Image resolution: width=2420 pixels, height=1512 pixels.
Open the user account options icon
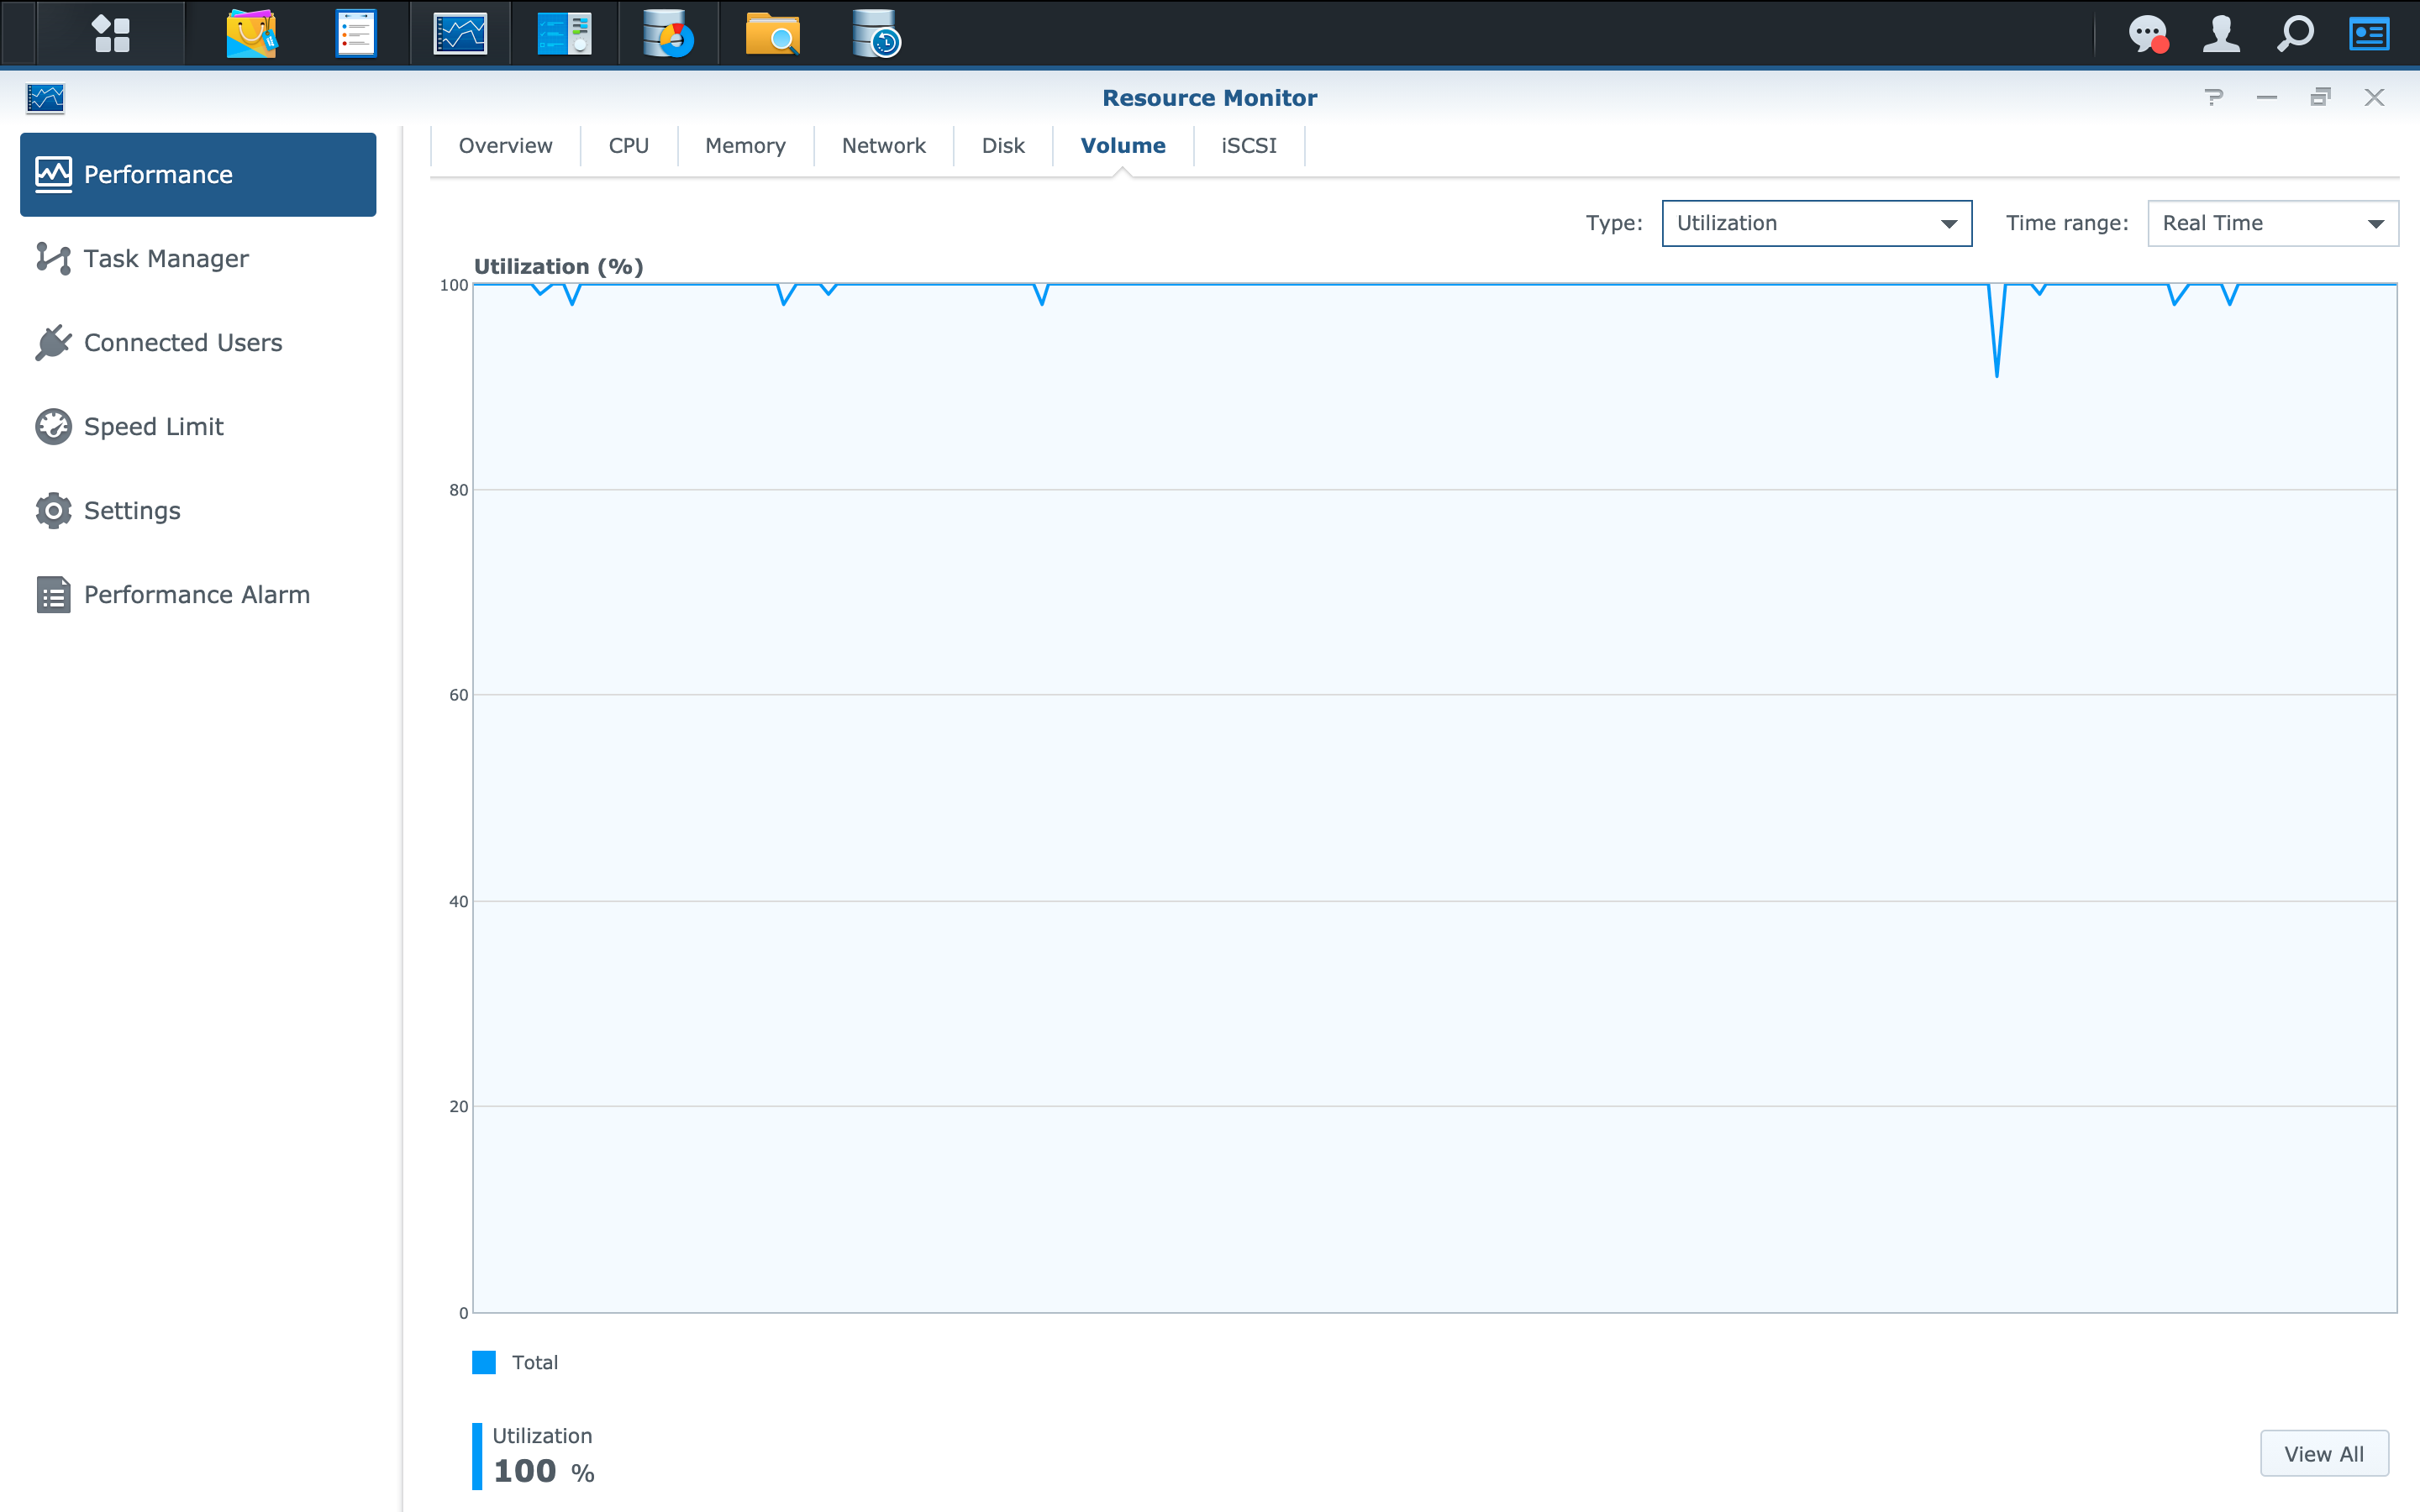[x=2221, y=33]
